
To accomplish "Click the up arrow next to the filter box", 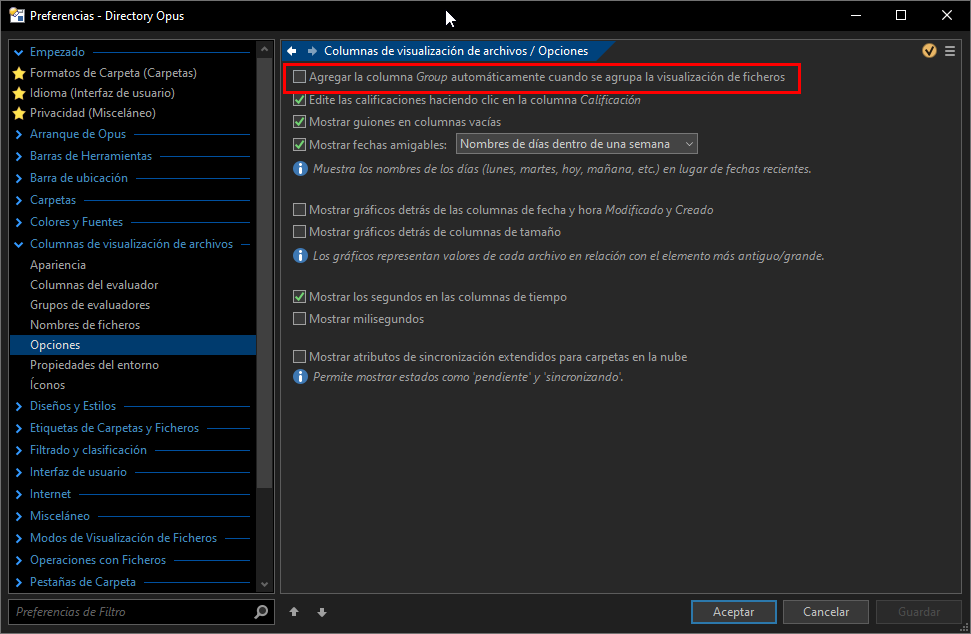I will pyautogui.click(x=294, y=612).
